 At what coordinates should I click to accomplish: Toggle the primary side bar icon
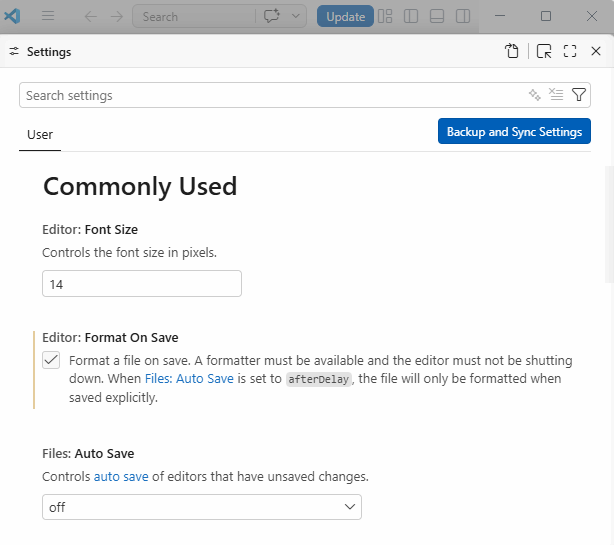coord(411,16)
